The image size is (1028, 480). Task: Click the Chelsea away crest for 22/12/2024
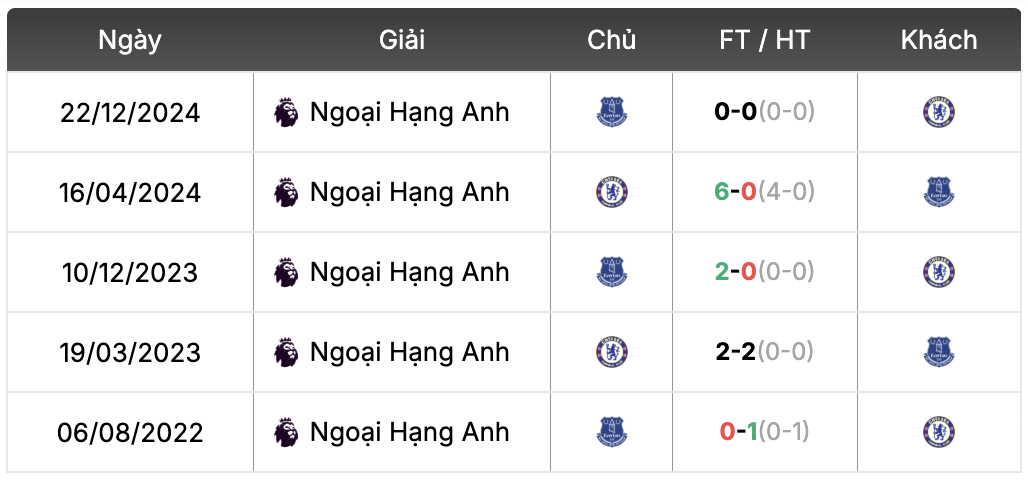point(938,112)
